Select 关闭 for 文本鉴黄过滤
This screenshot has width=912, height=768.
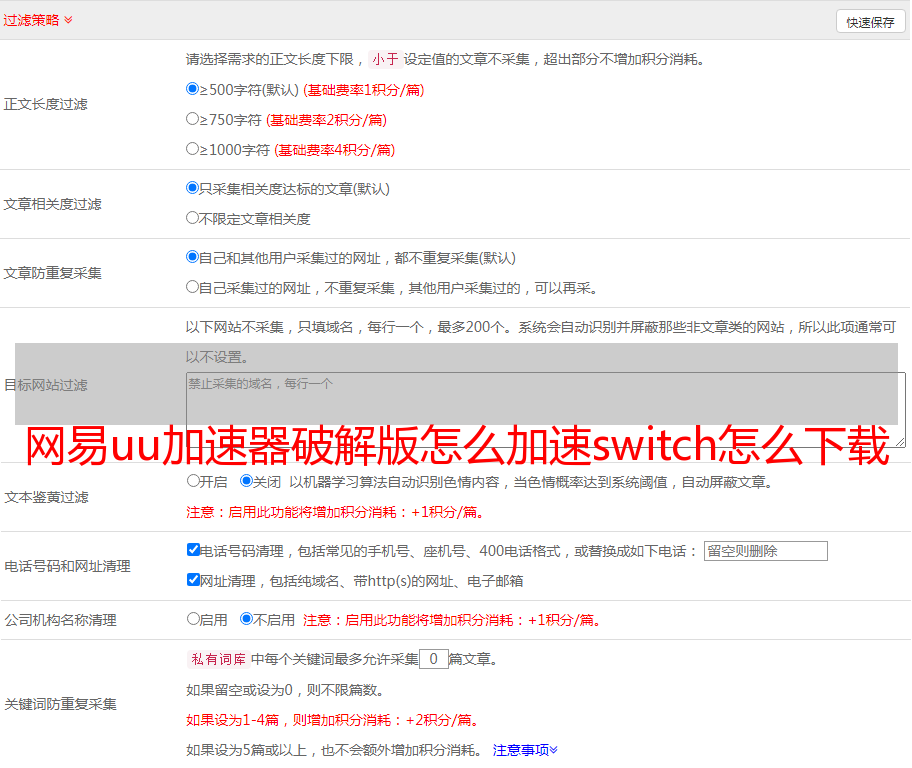tap(246, 481)
